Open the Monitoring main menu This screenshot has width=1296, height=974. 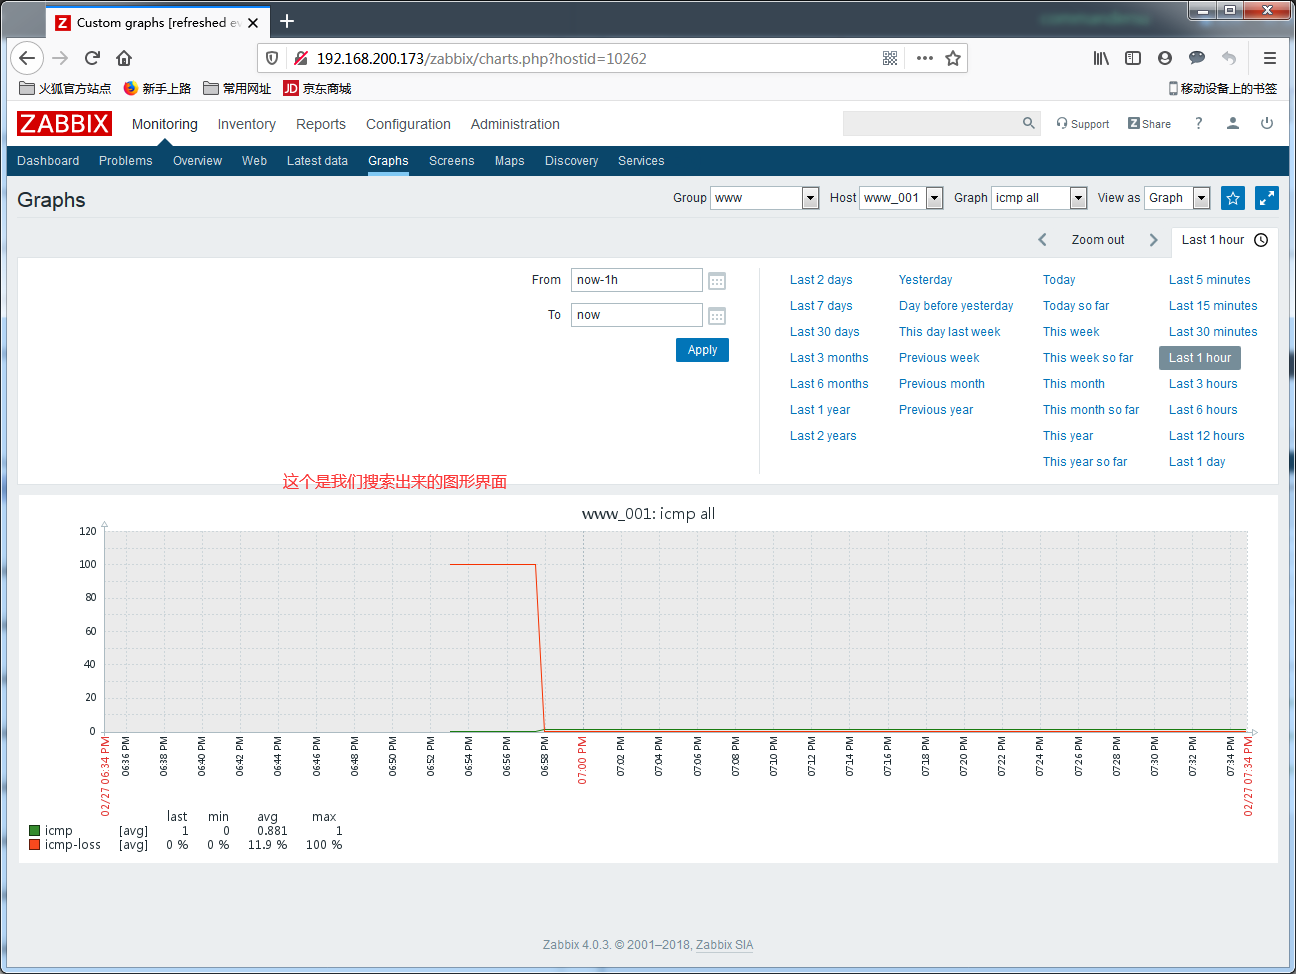coord(165,124)
